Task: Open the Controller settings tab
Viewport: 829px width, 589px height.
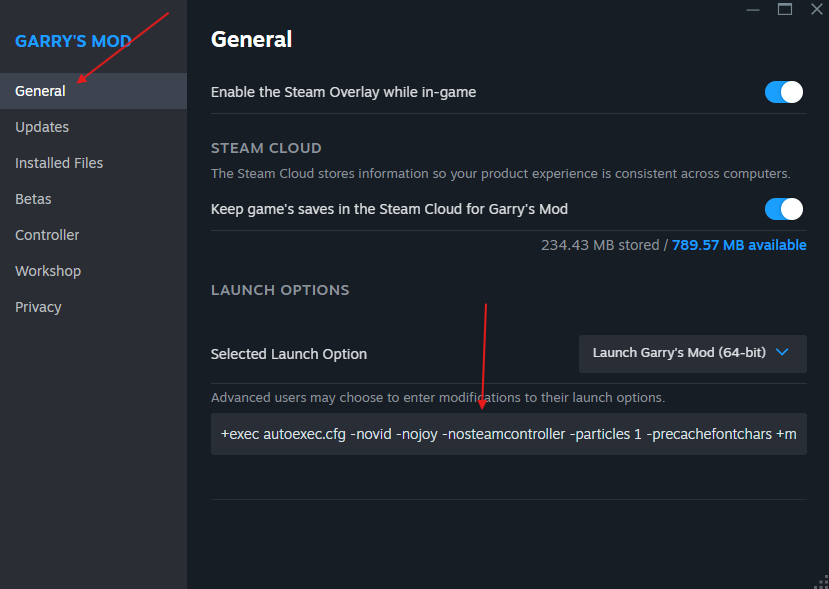Action: (47, 235)
